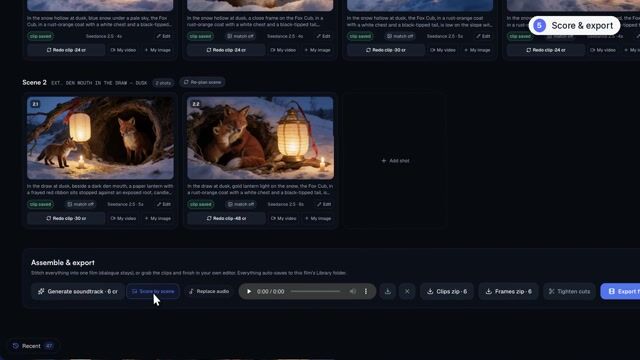Click Replace audio
The height and width of the screenshot is (360, 640).
[x=209, y=291]
